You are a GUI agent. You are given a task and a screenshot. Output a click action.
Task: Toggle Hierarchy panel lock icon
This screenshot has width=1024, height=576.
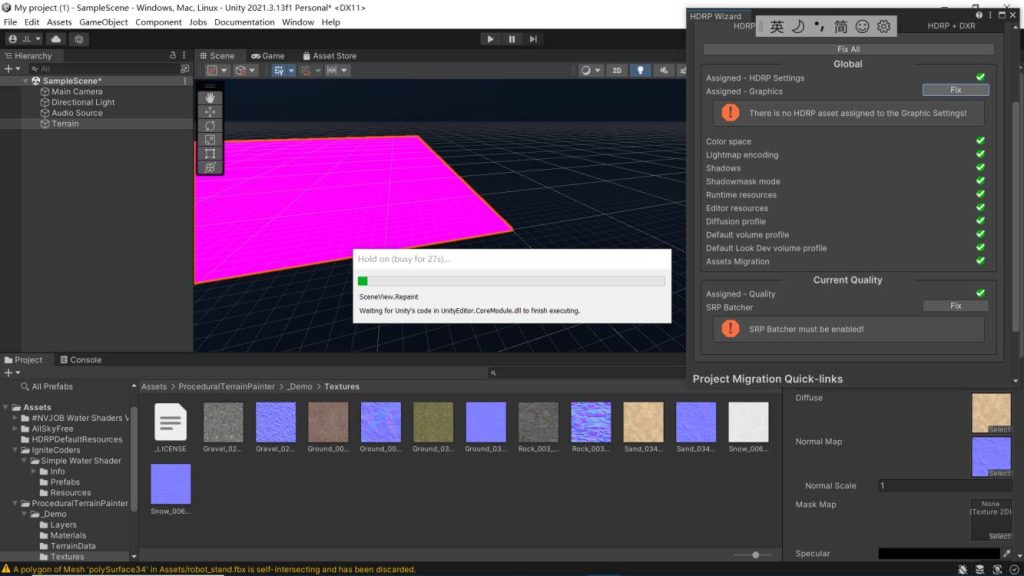[172, 56]
